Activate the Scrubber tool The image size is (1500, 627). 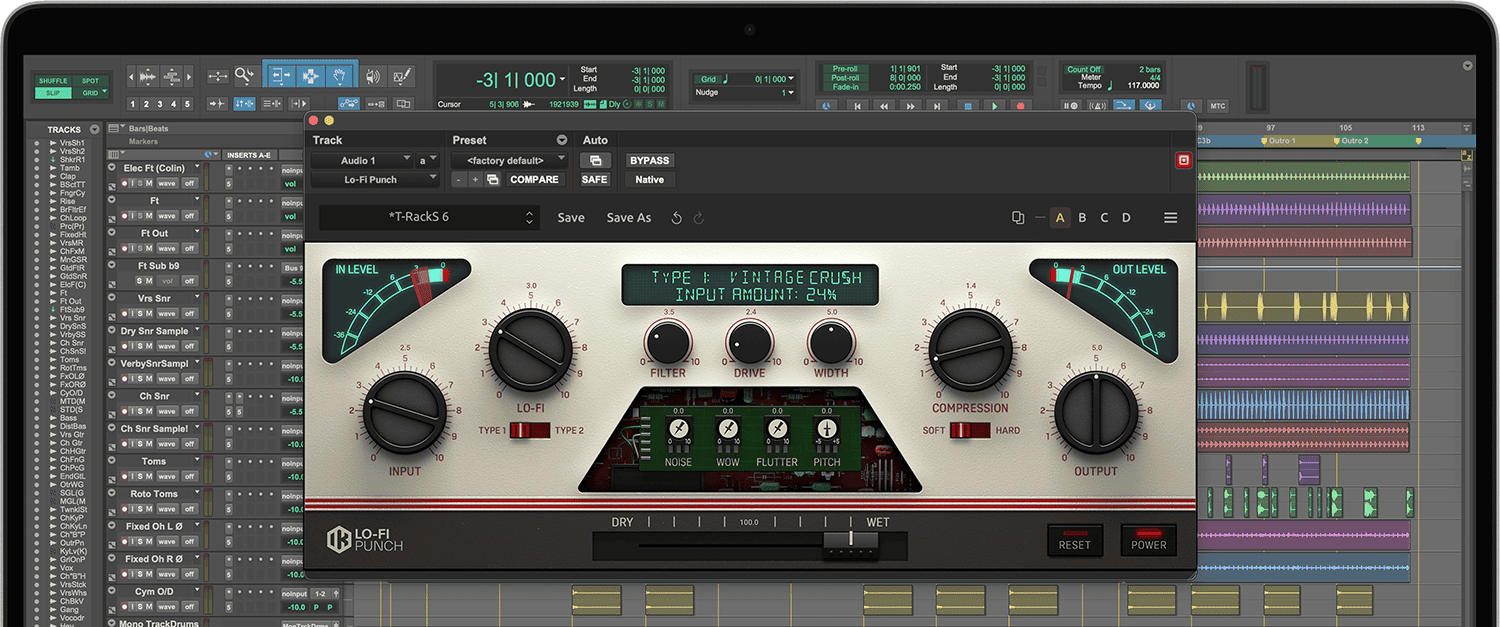(375, 77)
